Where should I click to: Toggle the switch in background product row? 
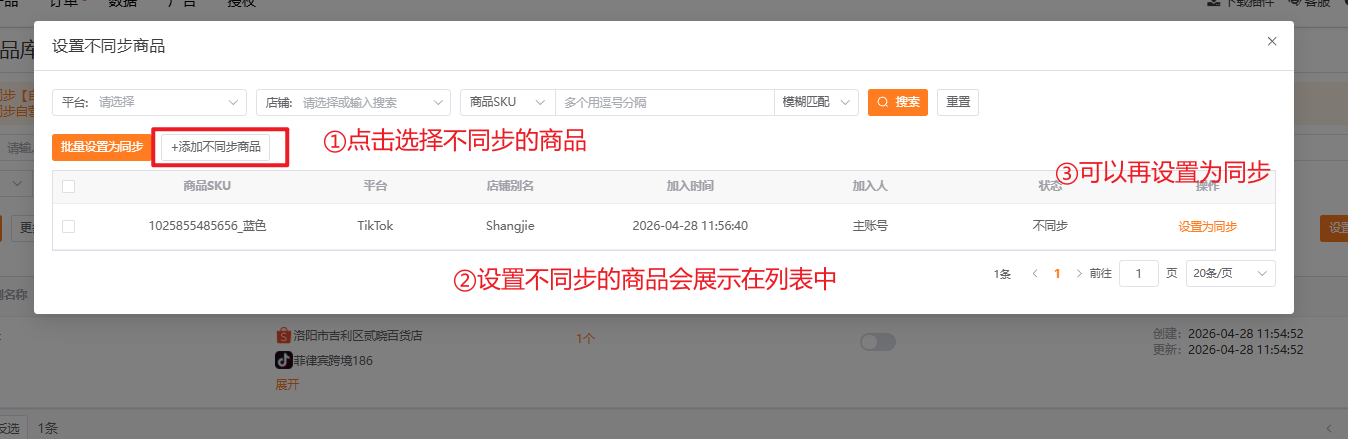point(878,342)
